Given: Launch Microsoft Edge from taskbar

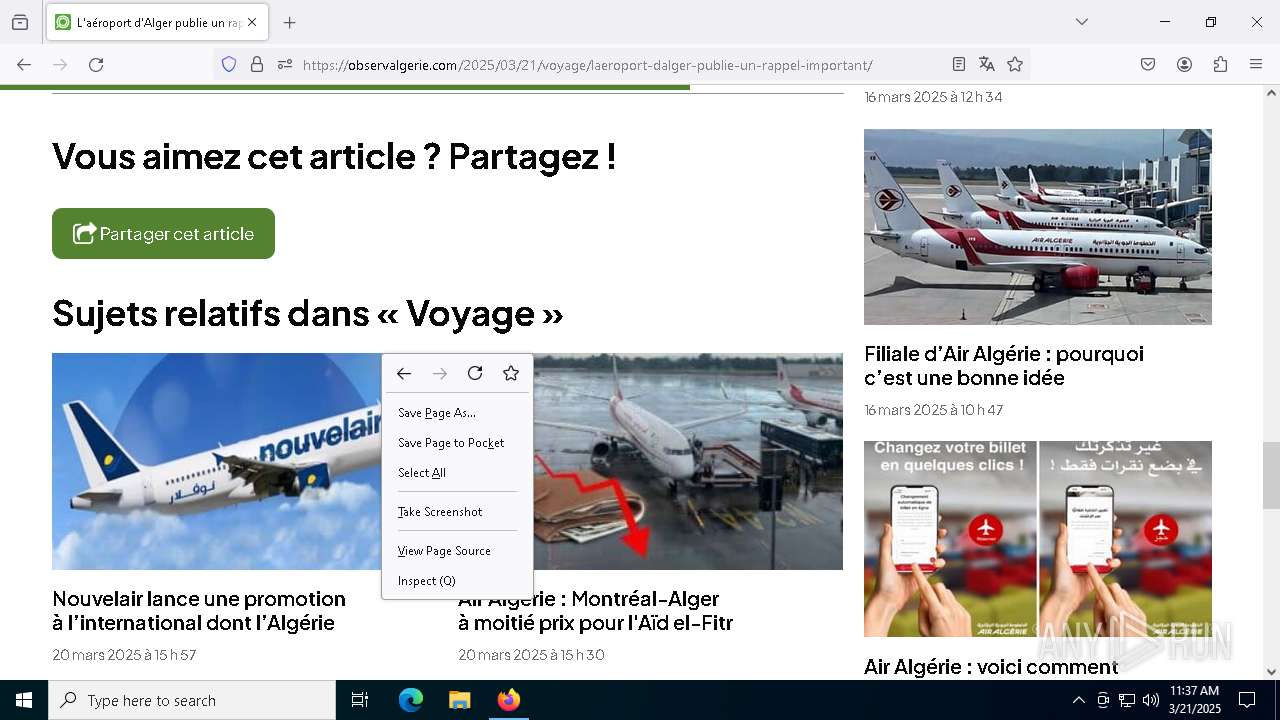Looking at the screenshot, I should tap(411, 700).
